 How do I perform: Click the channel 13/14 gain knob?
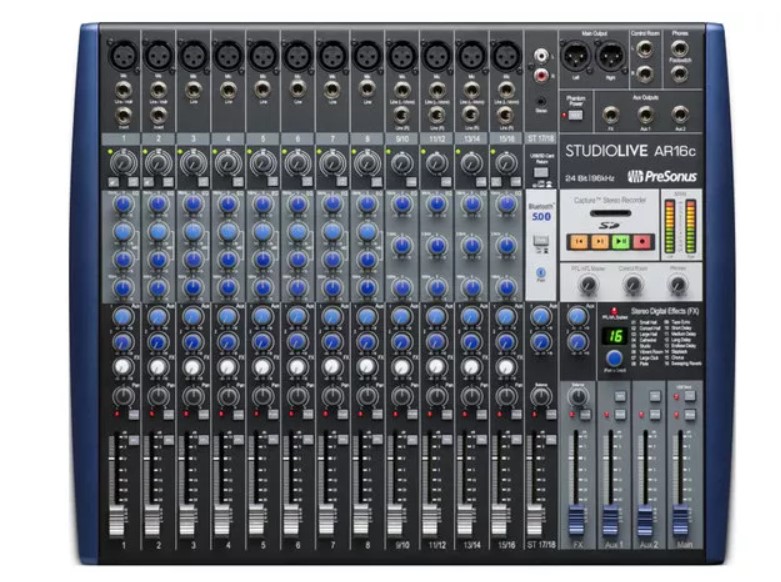click(x=471, y=163)
